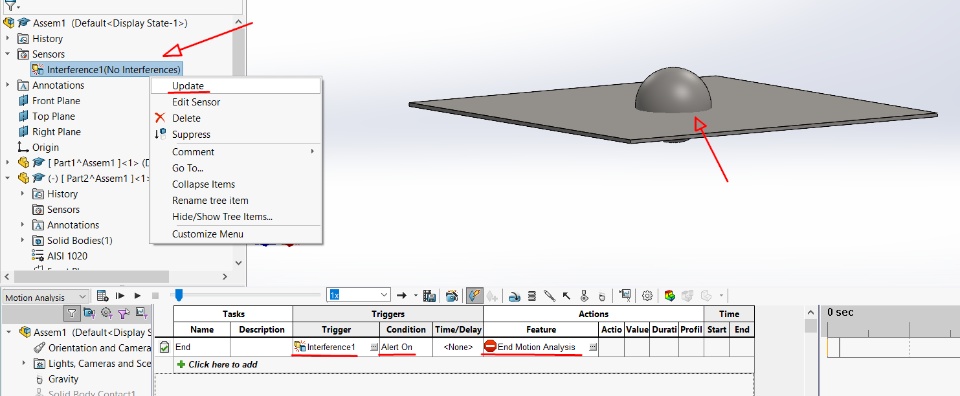Choose Collapse Items in the context menu
Image resolution: width=960 pixels, height=396 pixels.
(236, 184)
